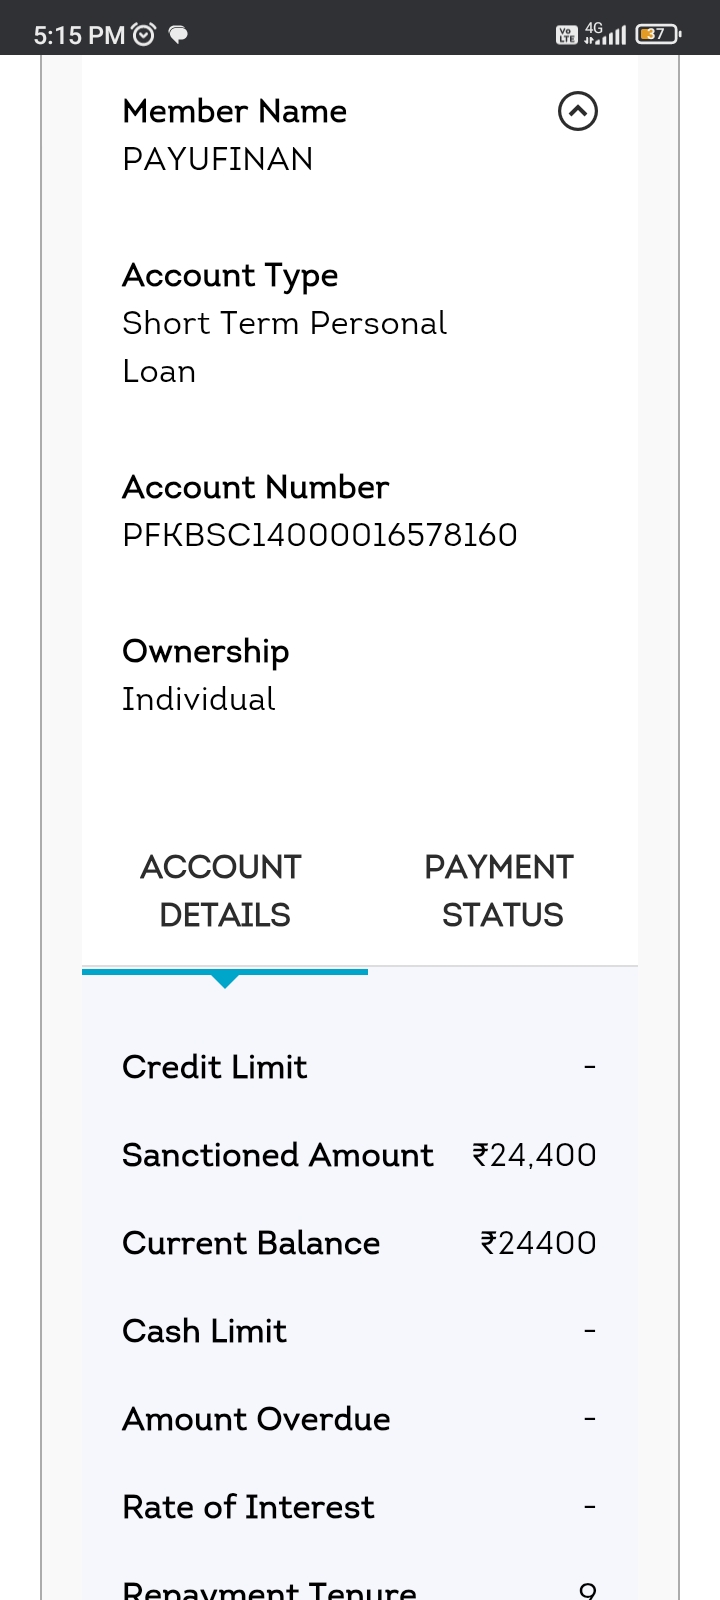Tap the VoLTE indicator icon
The image size is (720, 1600).
click(566, 35)
